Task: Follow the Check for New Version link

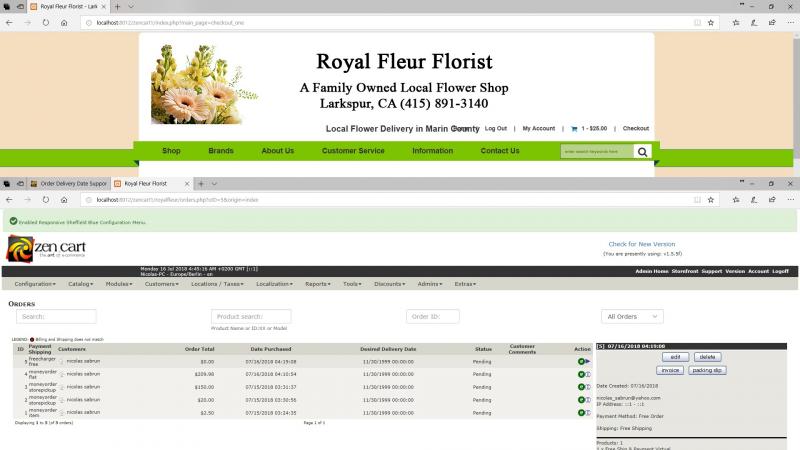Action: 641,244
